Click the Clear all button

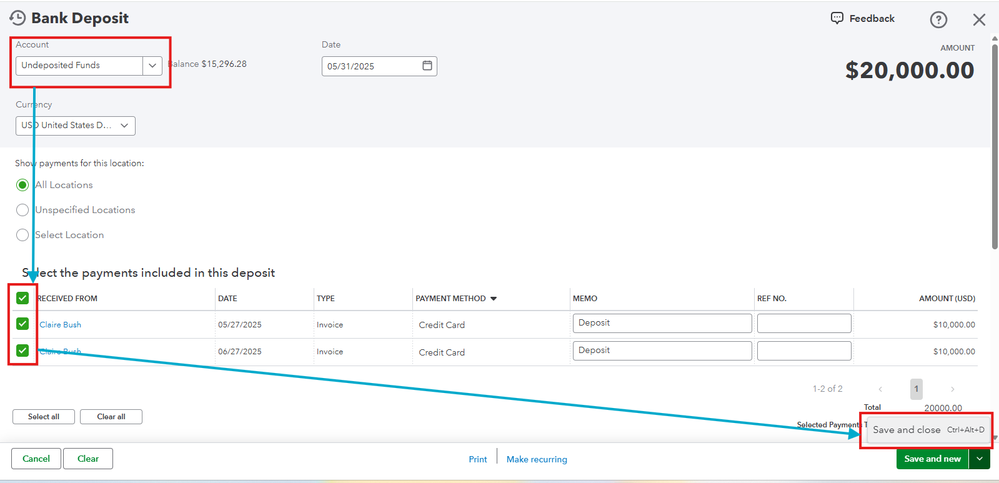tap(111, 417)
